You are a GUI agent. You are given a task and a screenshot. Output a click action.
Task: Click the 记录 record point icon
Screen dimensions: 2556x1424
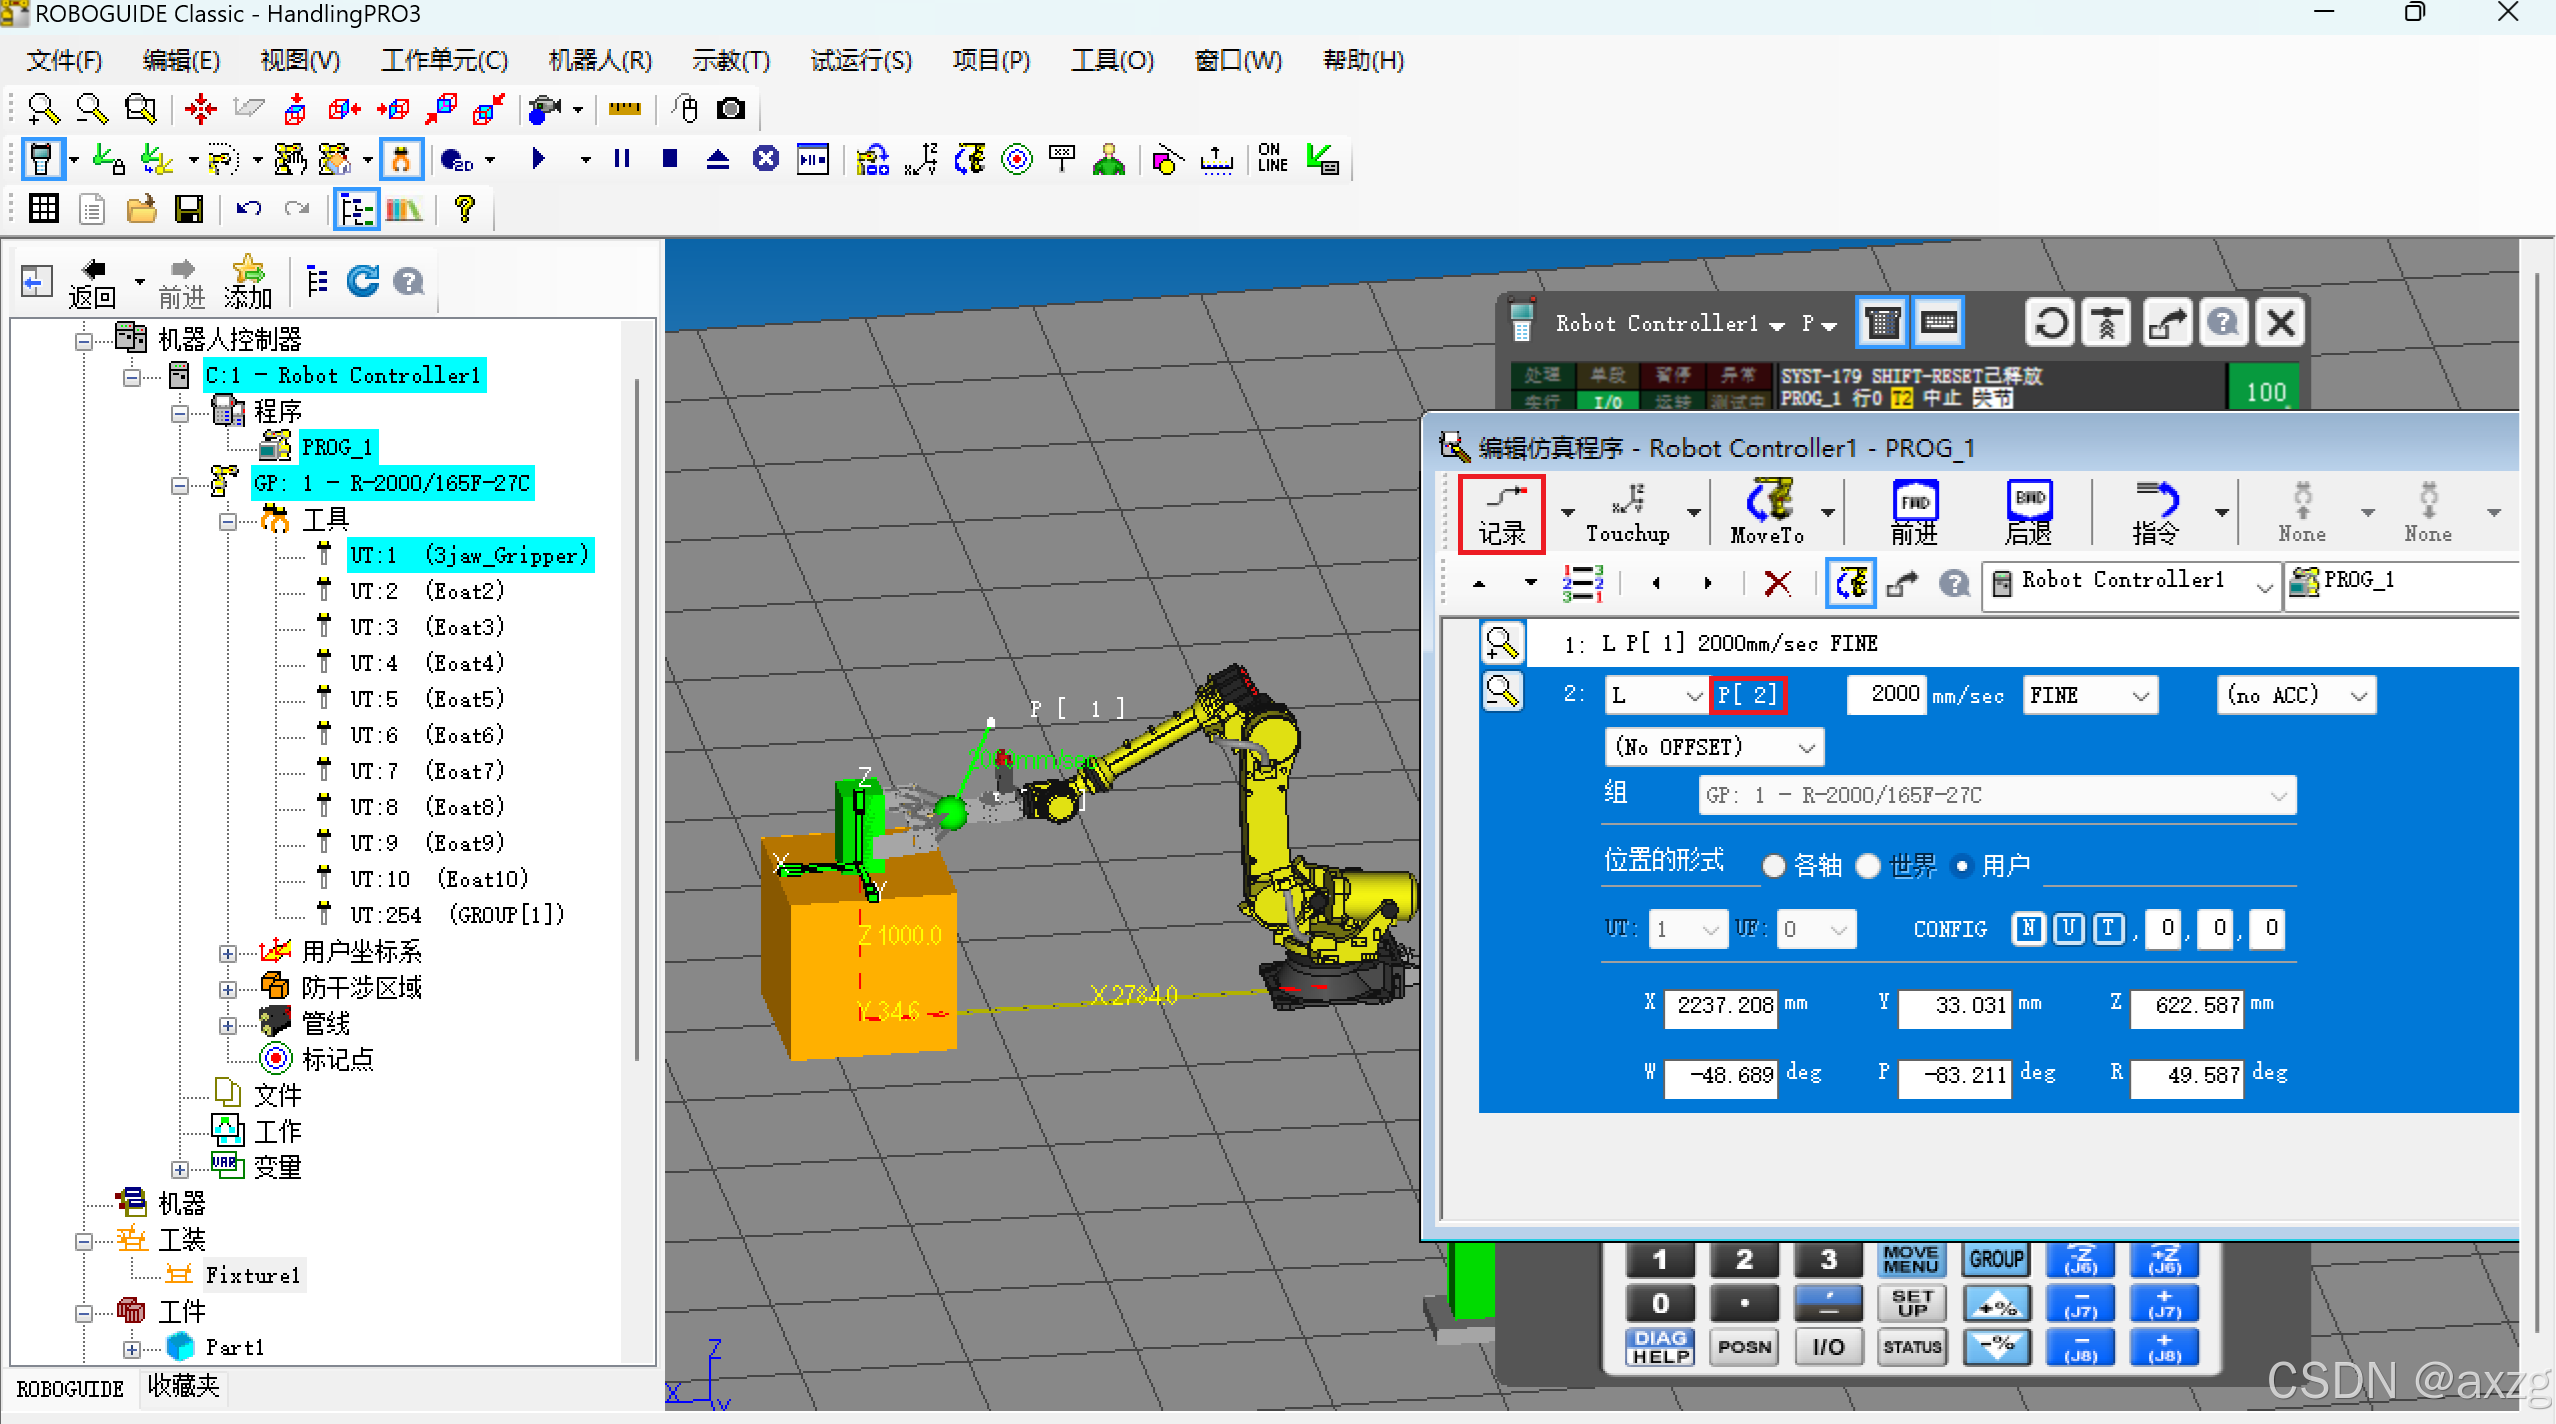pos(1501,513)
